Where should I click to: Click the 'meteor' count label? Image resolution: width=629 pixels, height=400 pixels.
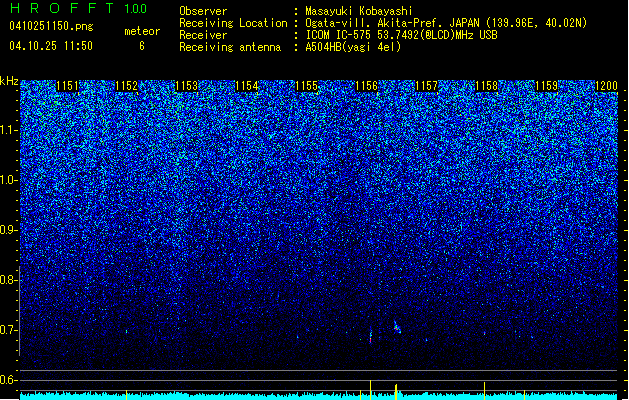coord(142,31)
